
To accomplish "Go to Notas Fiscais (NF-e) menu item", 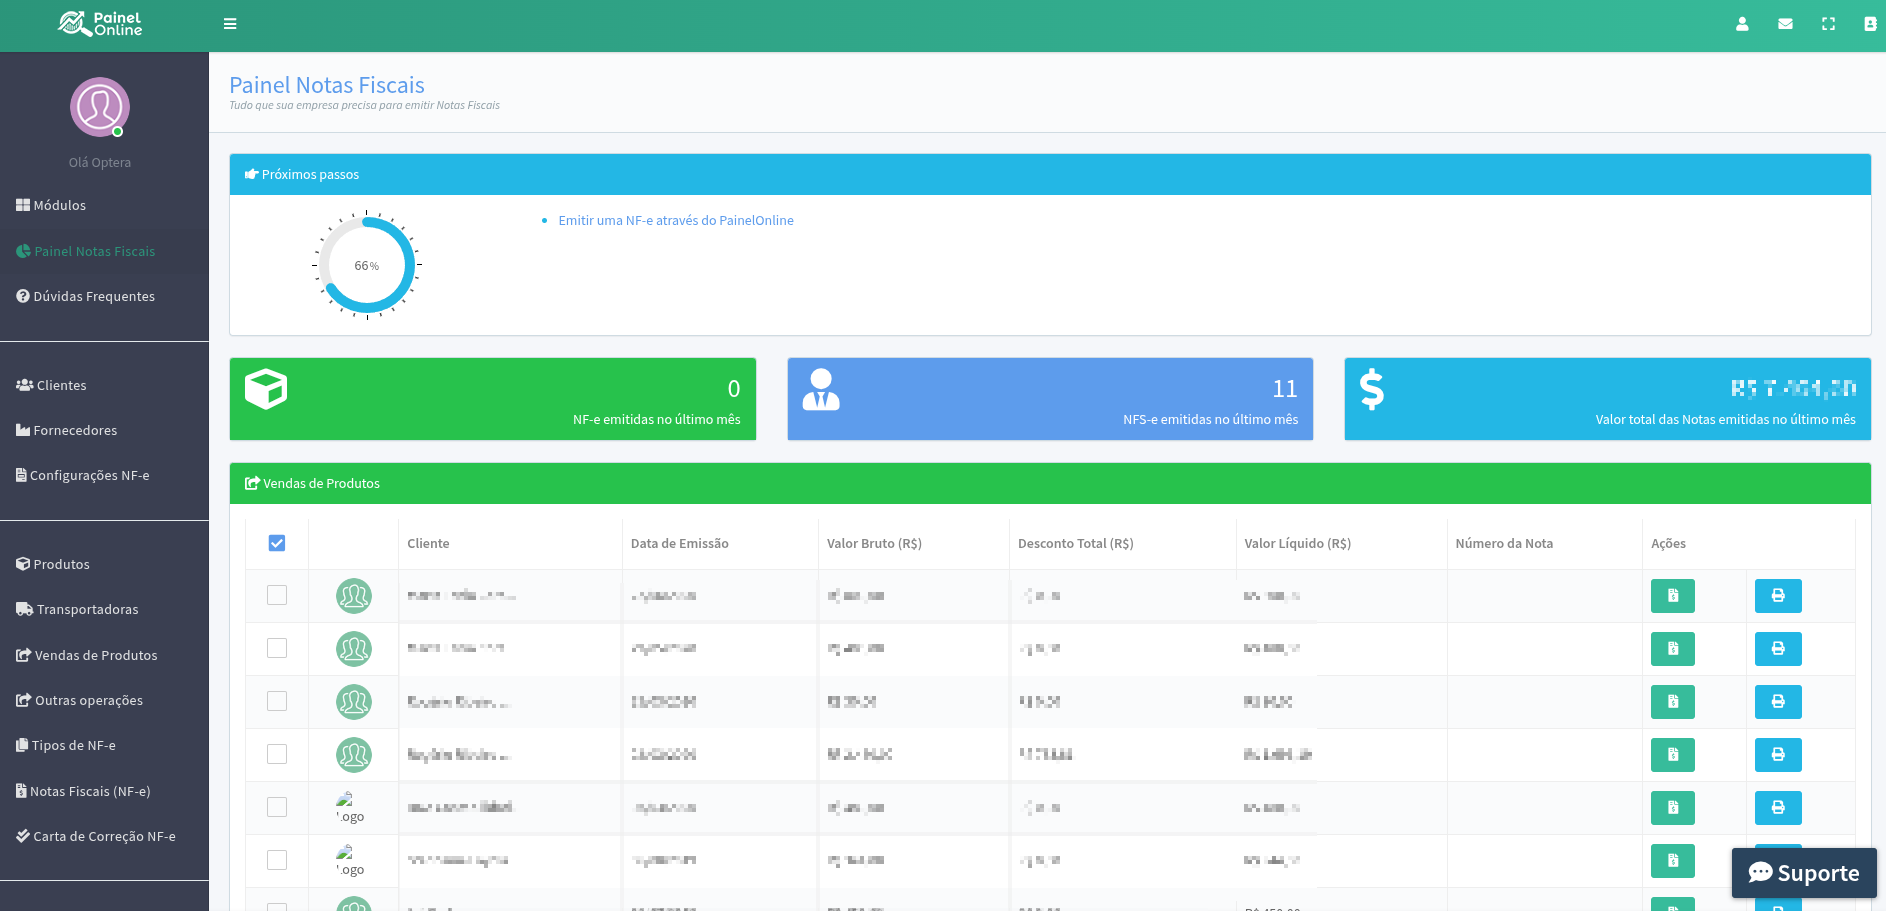I will point(89,791).
